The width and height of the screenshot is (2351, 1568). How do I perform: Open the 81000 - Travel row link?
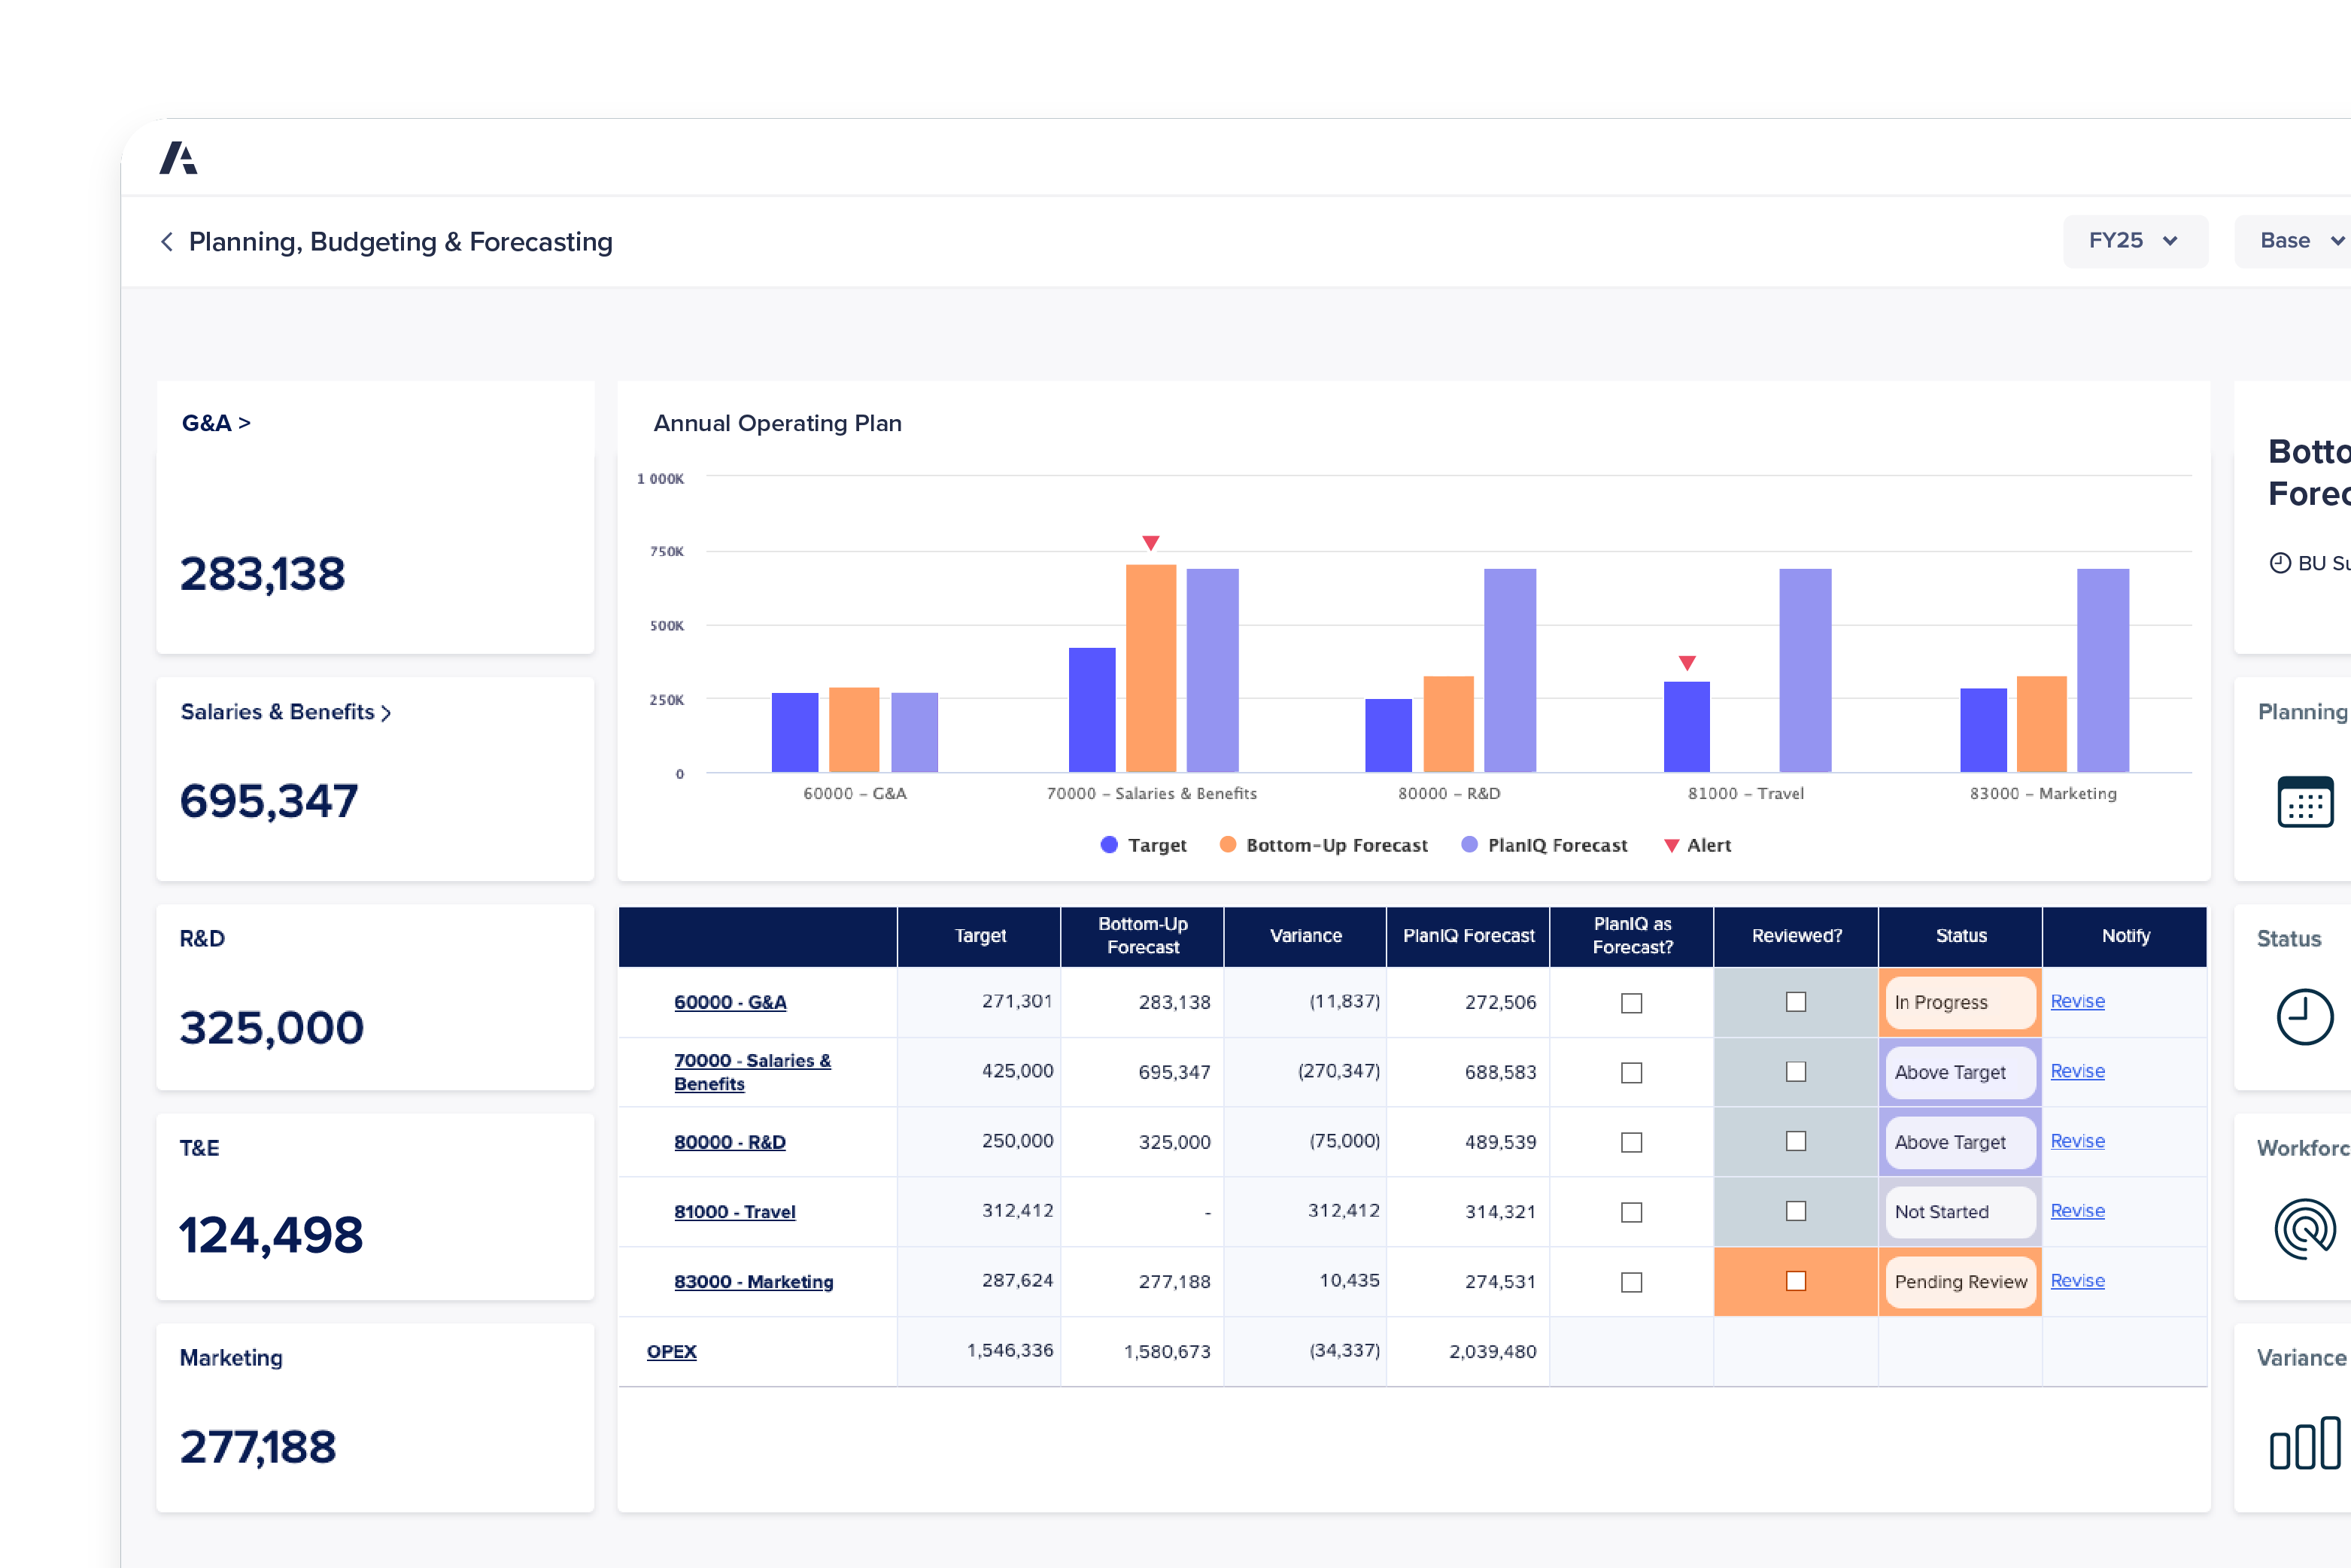[x=735, y=1212]
